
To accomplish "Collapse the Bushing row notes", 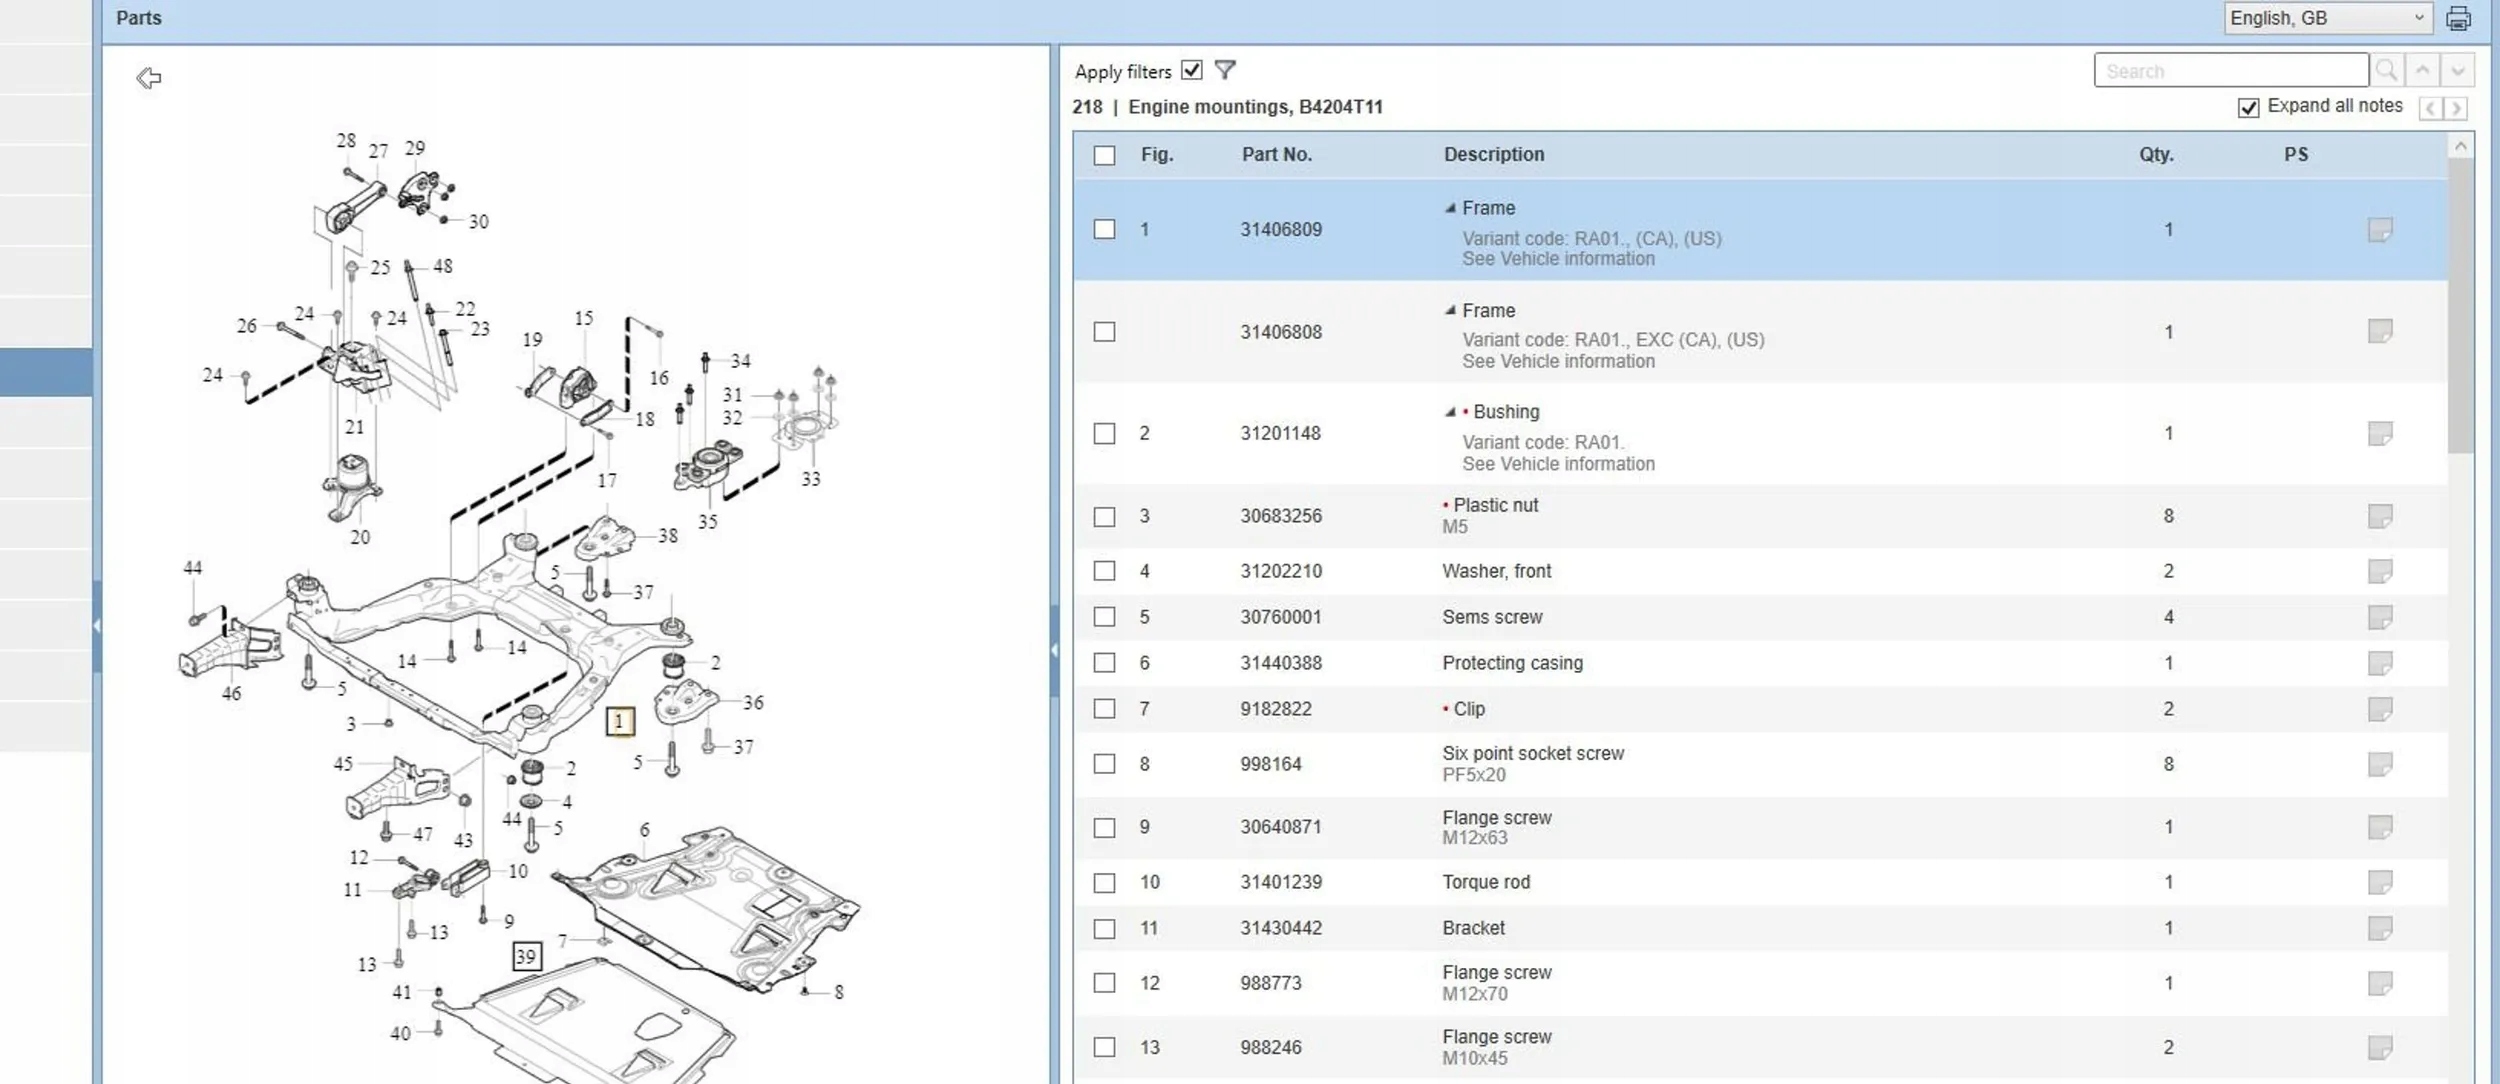I will coord(1450,412).
